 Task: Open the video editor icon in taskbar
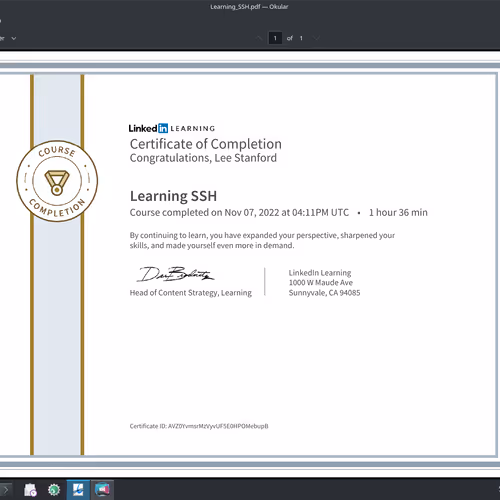[x=102, y=490]
